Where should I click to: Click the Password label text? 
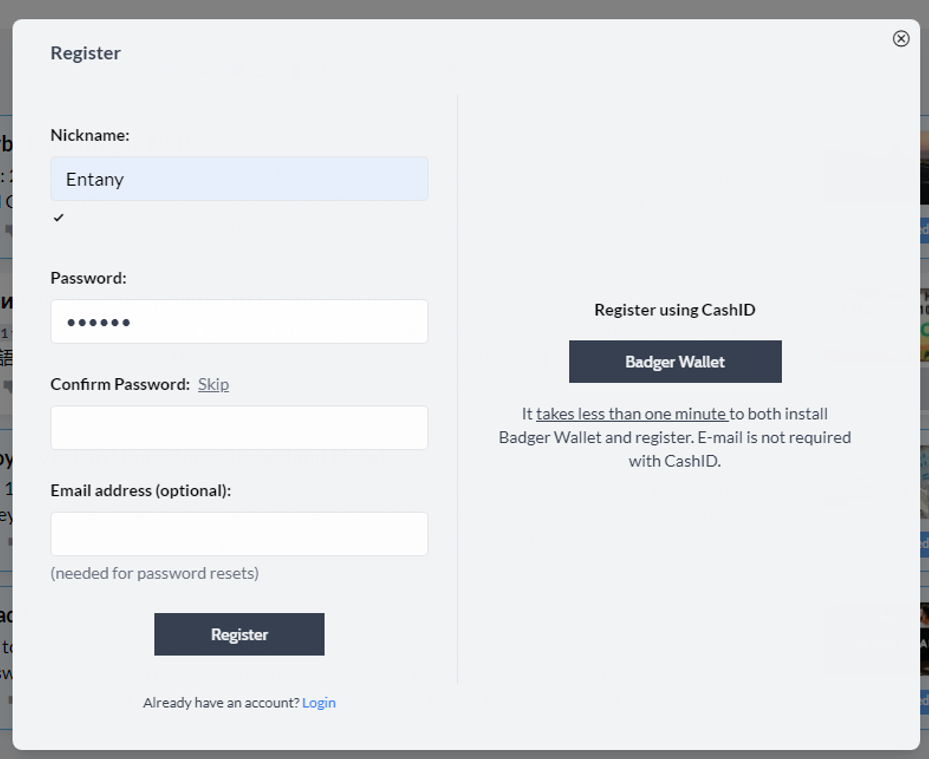pyautogui.click(x=89, y=278)
